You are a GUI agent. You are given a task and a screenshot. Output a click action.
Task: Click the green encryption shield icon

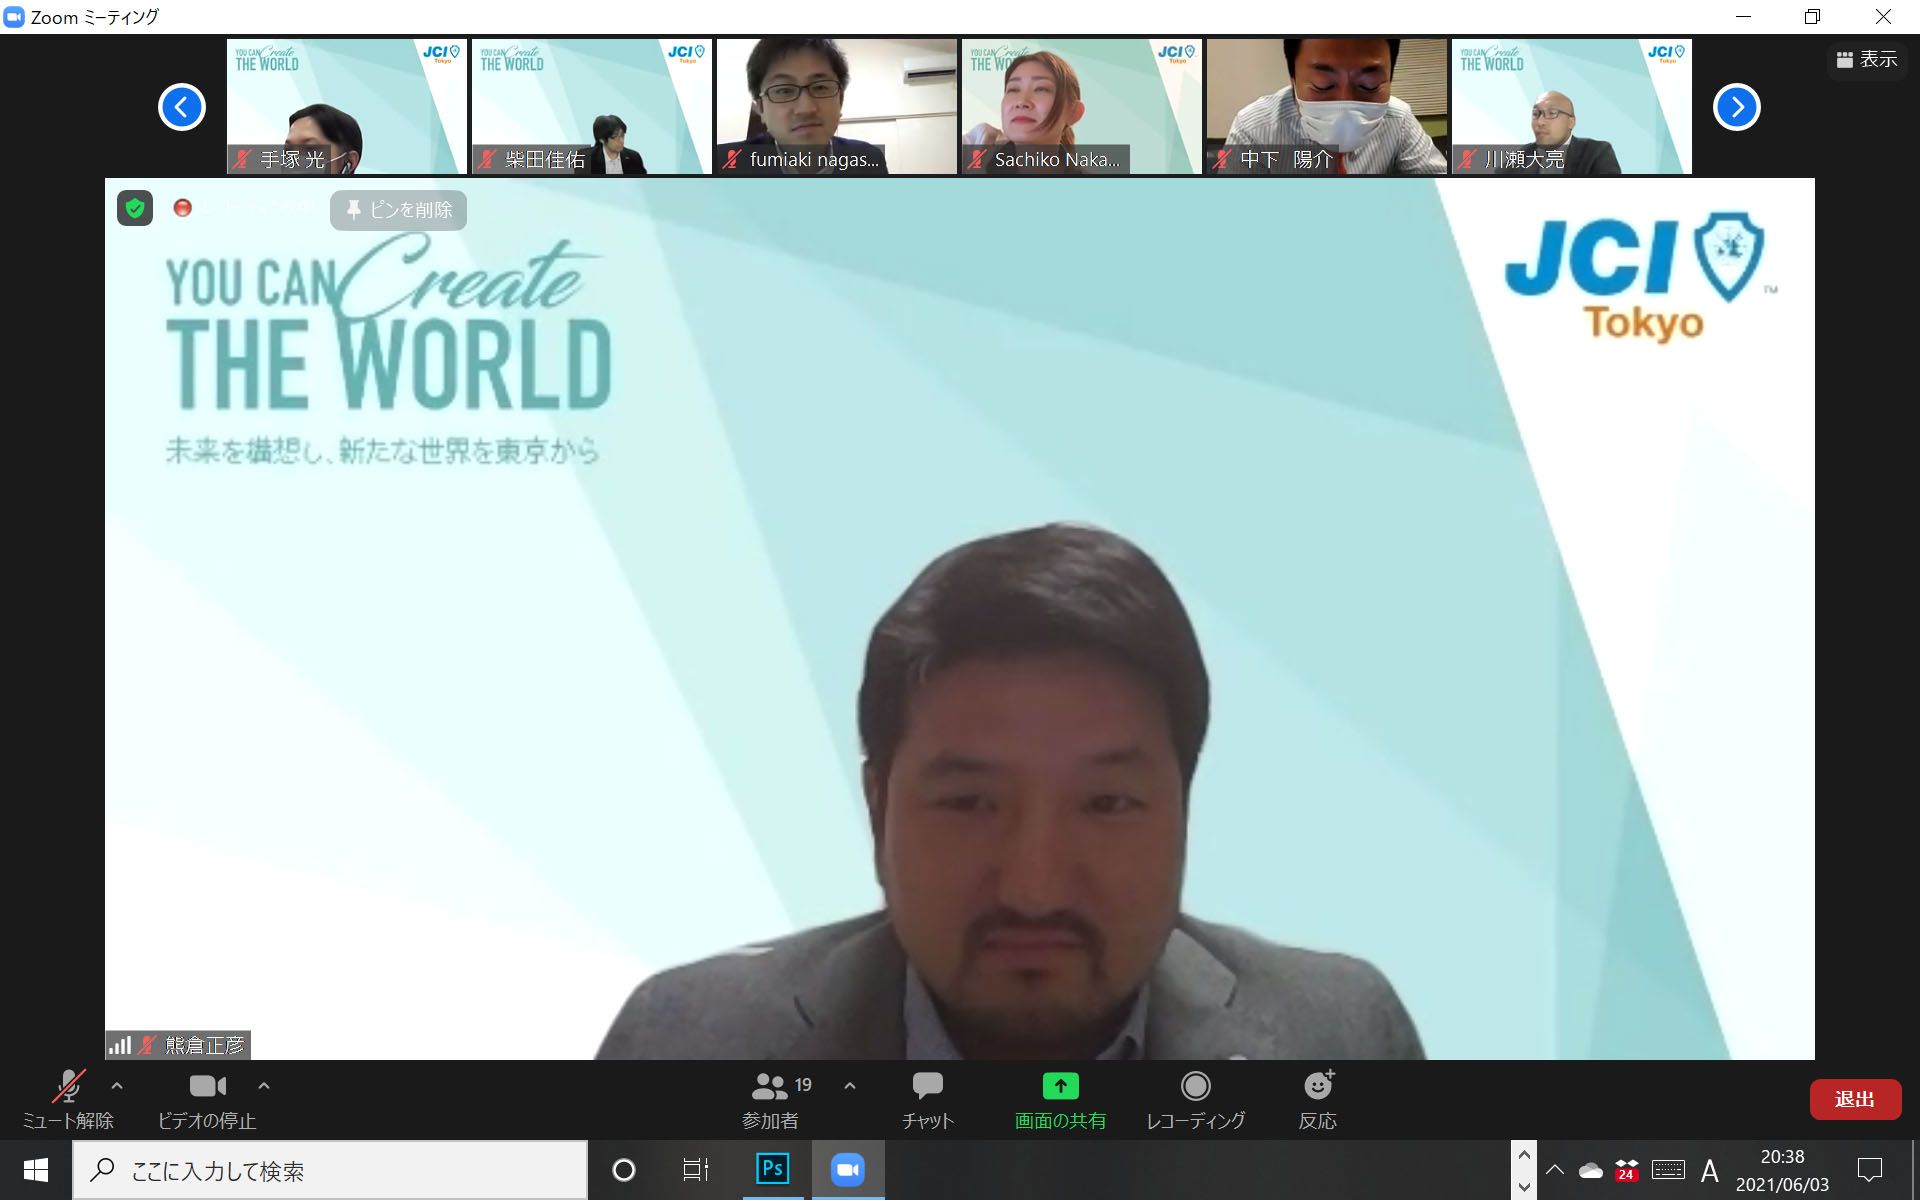pyautogui.click(x=135, y=209)
